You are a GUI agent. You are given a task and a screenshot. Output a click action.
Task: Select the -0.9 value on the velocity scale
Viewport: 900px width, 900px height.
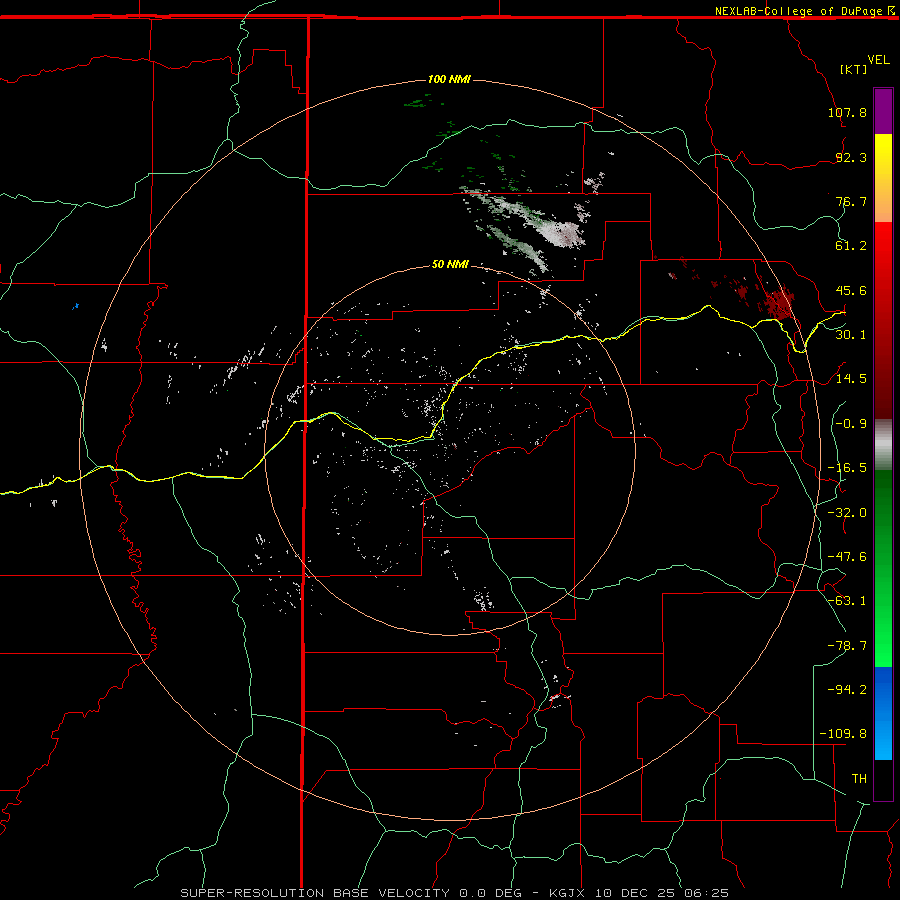coord(851,424)
